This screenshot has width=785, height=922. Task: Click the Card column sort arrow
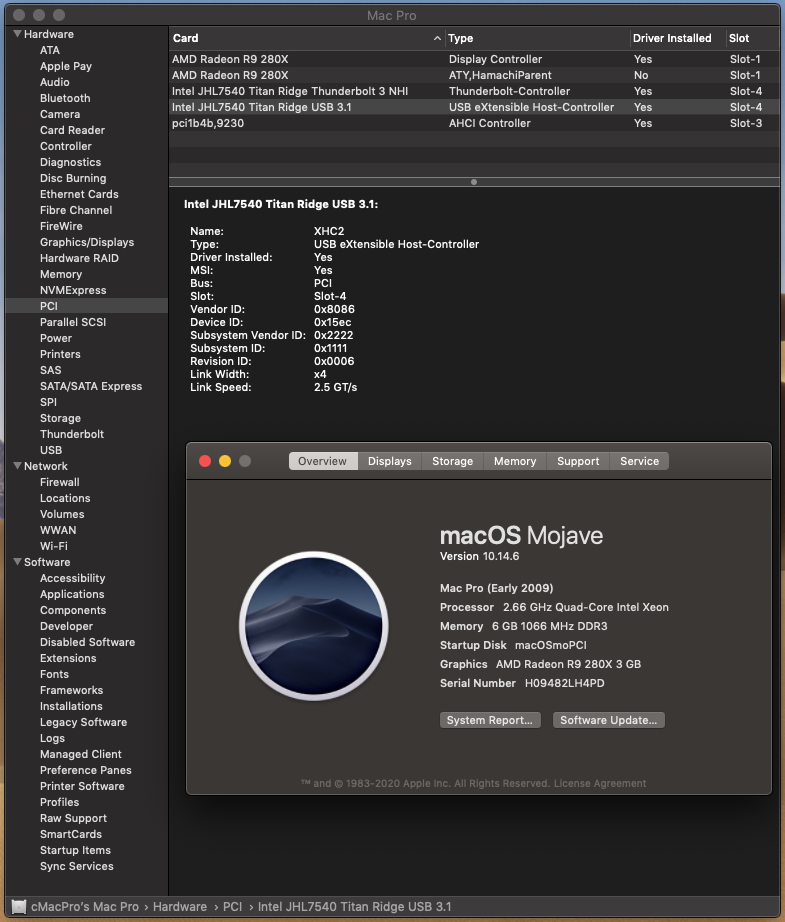(x=437, y=38)
